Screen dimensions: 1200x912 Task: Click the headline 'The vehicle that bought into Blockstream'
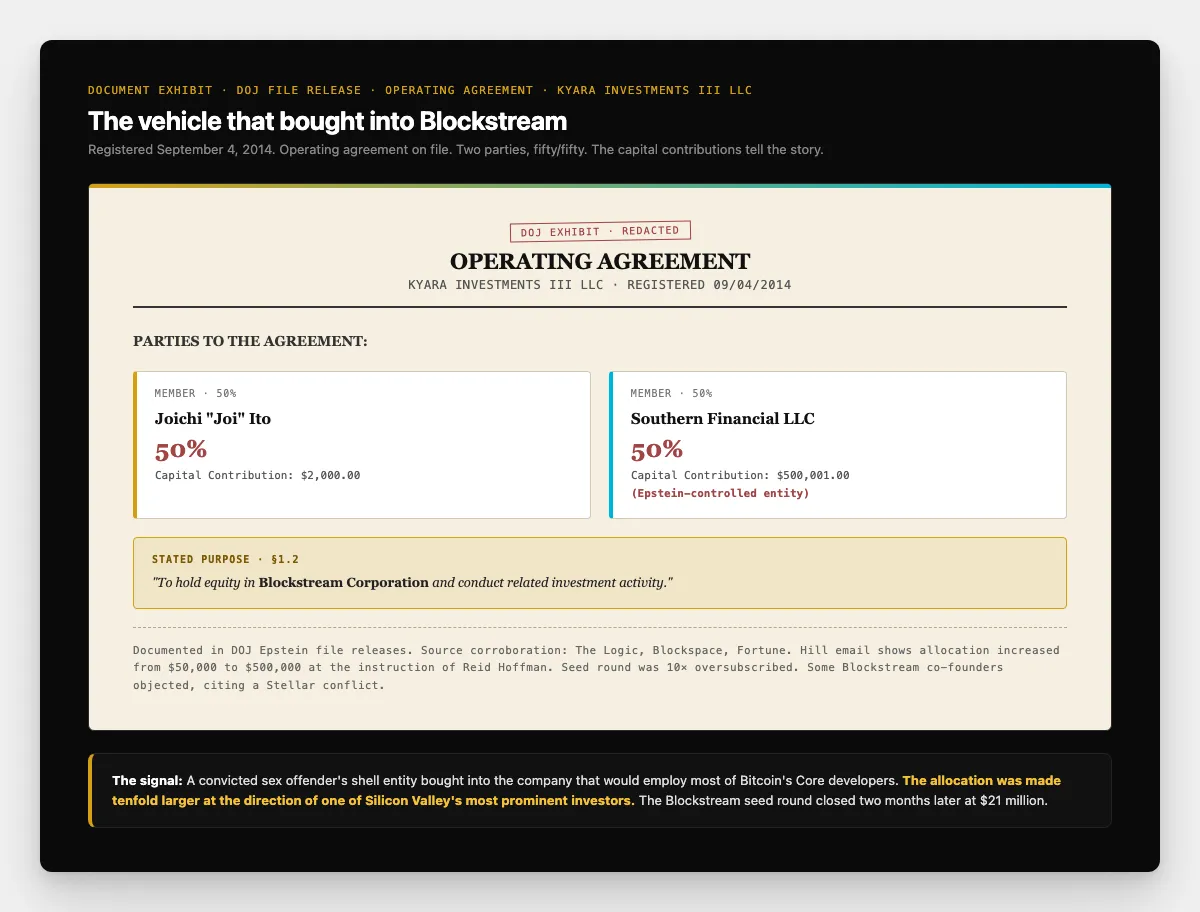click(328, 122)
